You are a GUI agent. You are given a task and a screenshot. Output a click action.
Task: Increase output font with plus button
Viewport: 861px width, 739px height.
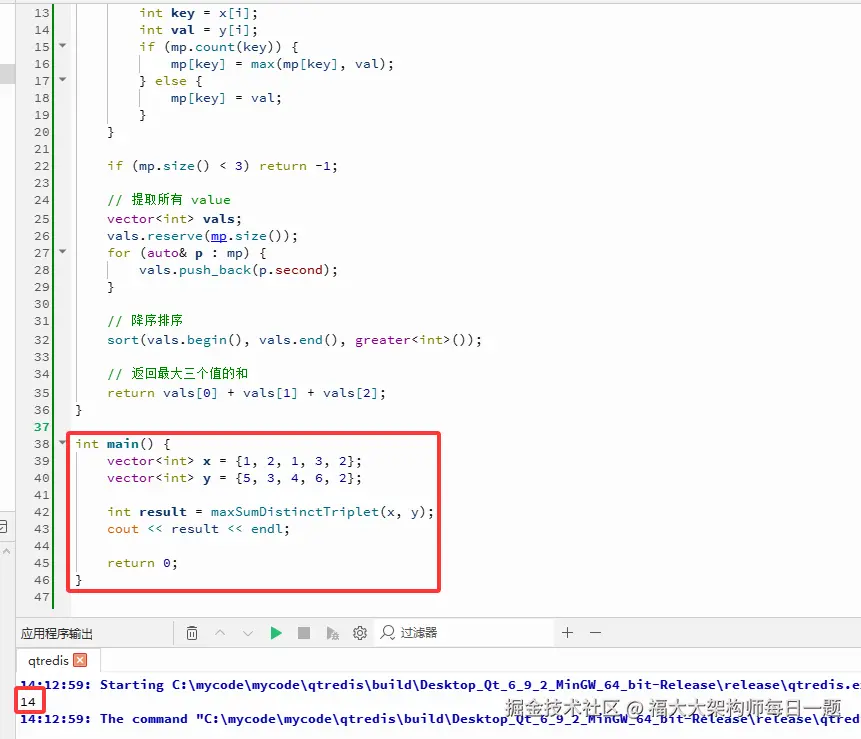point(567,632)
